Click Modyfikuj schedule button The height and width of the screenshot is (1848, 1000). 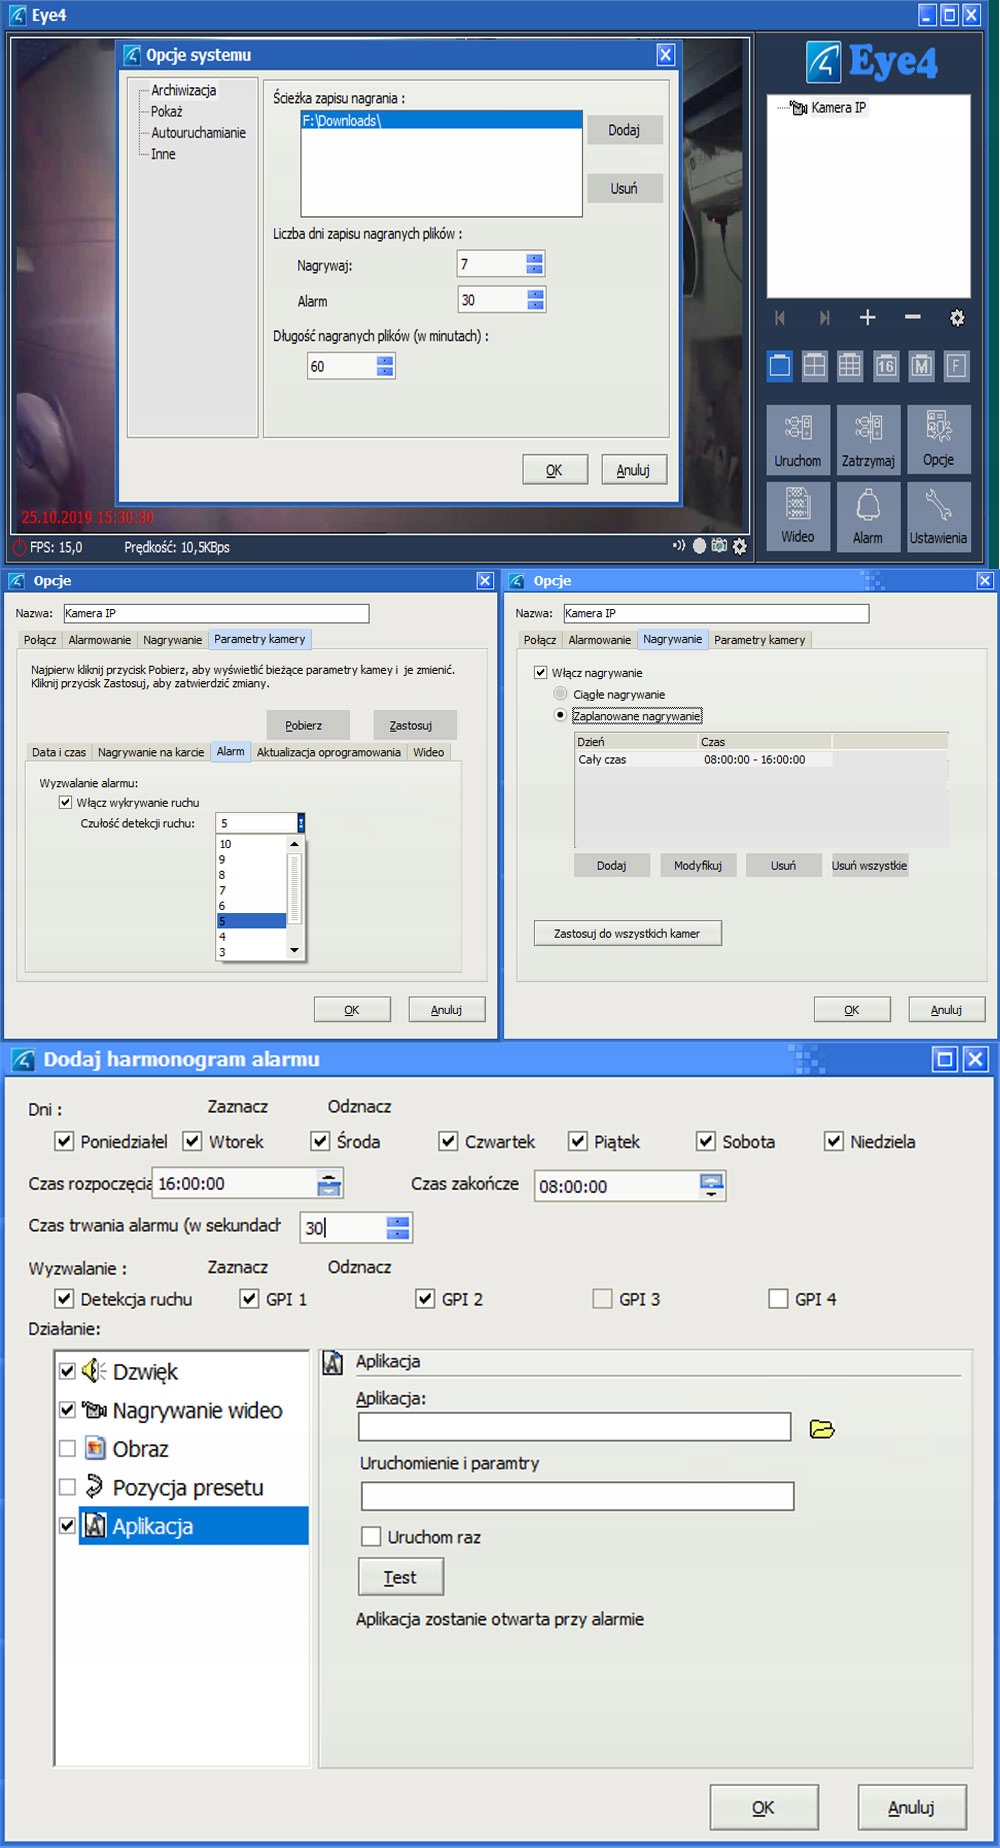pos(697,866)
